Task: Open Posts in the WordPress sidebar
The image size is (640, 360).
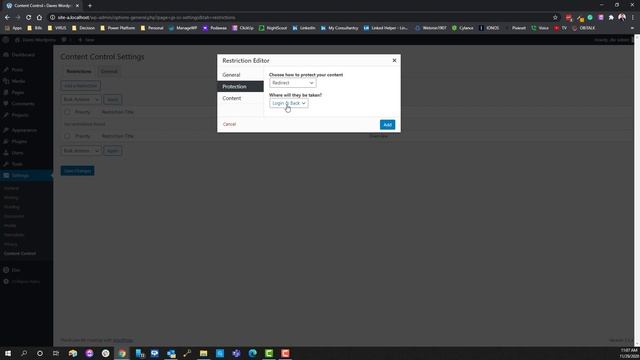Action: tap(17, 70)
